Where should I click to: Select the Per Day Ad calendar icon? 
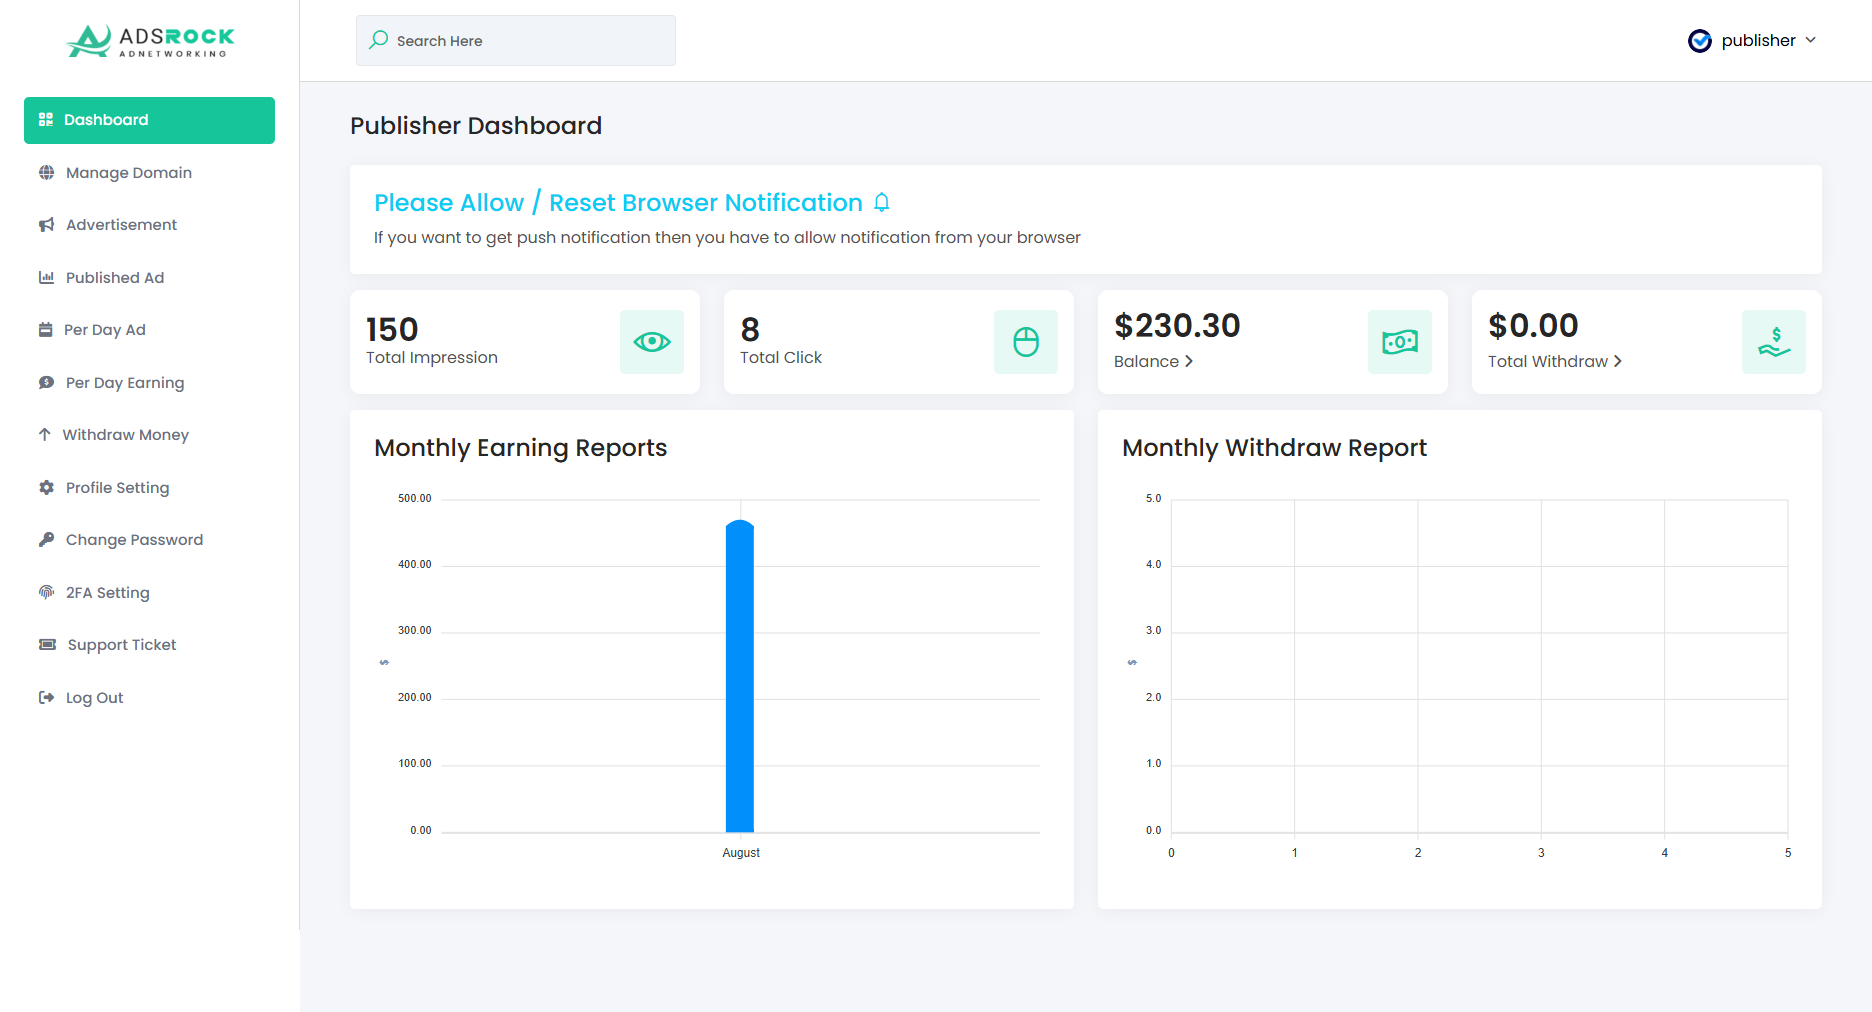pyautogui.click(x=46, y=329)
